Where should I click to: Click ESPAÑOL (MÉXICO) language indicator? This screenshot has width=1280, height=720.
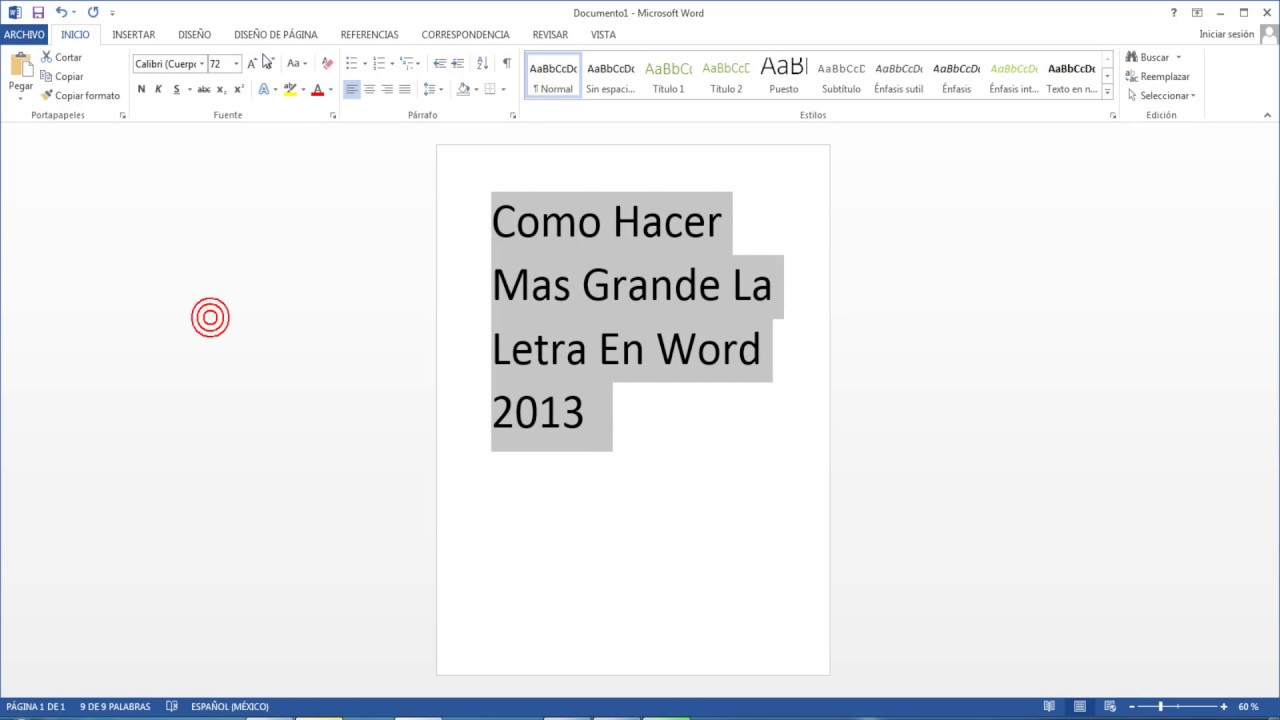229,707
